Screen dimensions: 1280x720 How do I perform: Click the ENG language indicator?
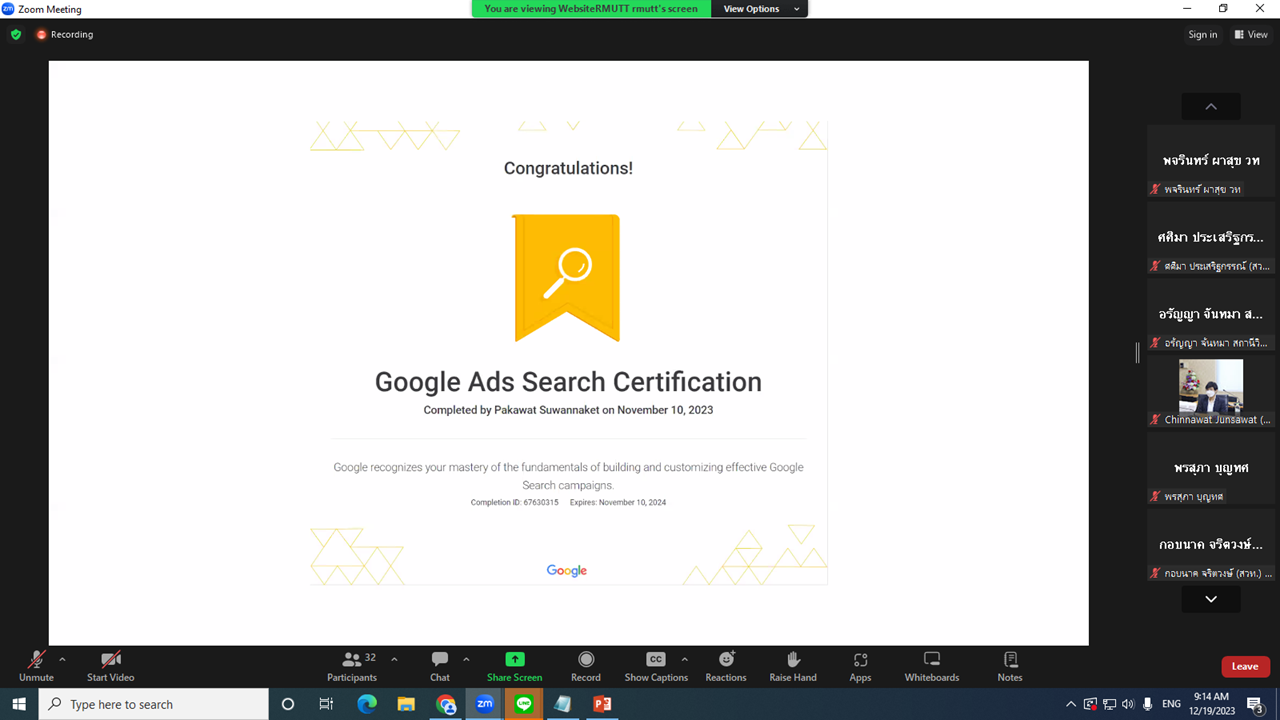click(1172, 704)
